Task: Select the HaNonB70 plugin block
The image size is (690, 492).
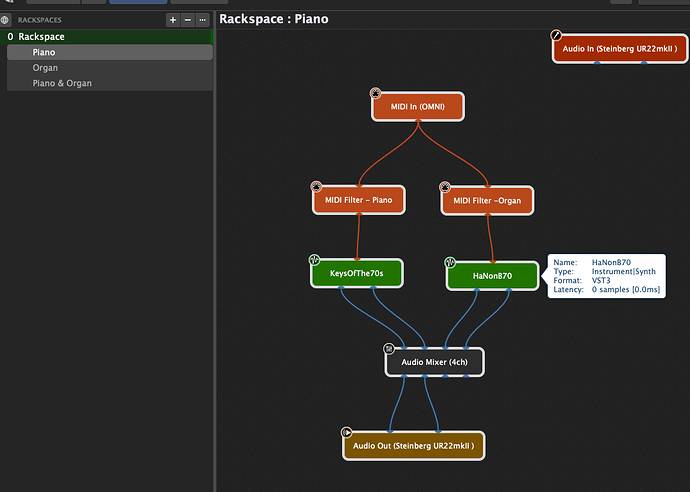Action: 491,274
